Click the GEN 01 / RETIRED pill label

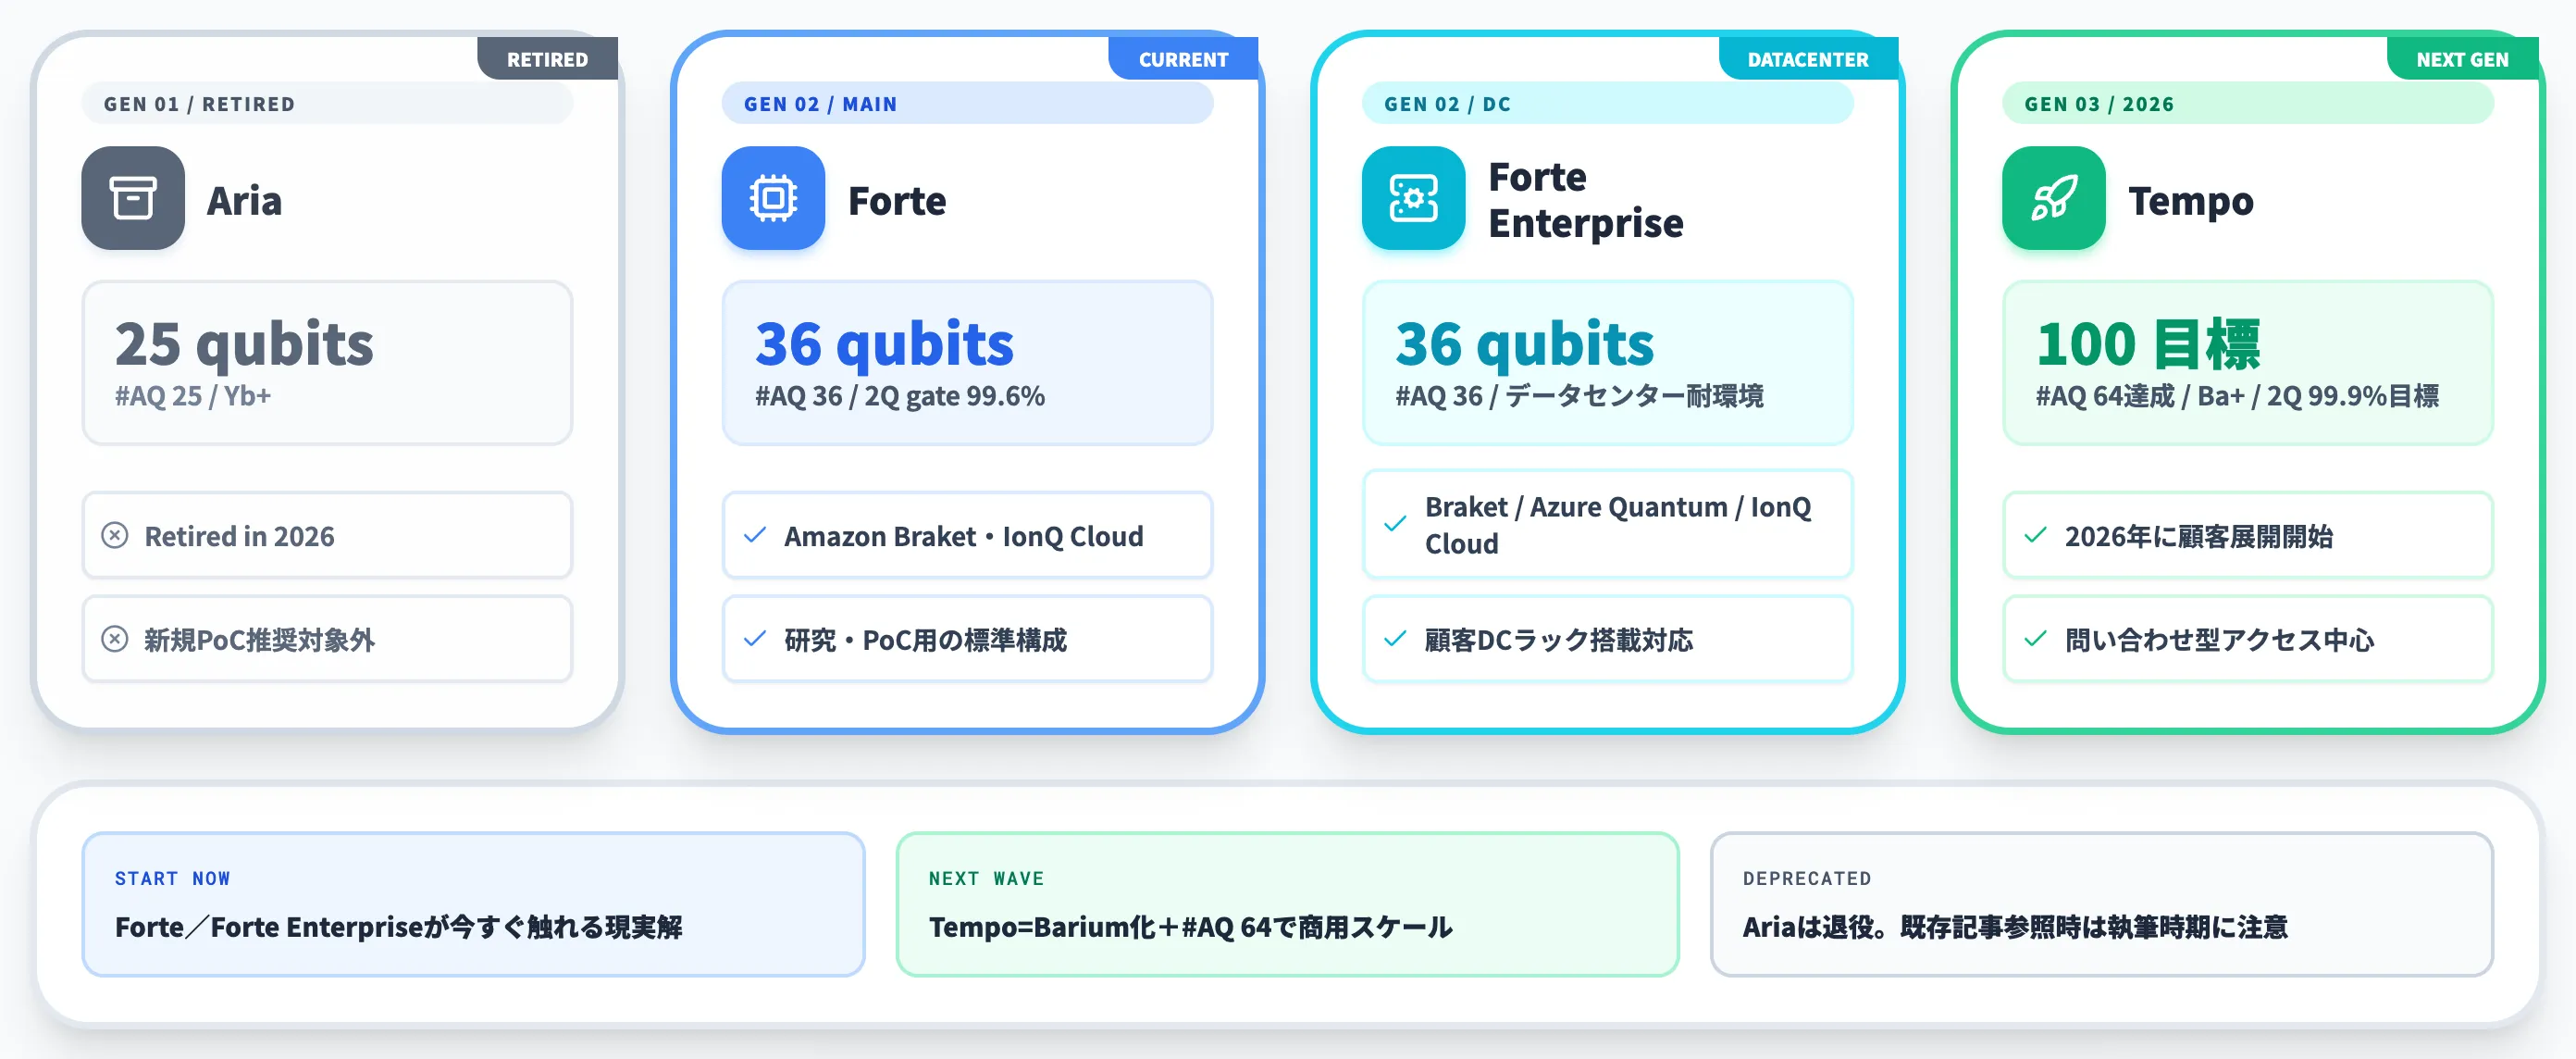(327, 103)
